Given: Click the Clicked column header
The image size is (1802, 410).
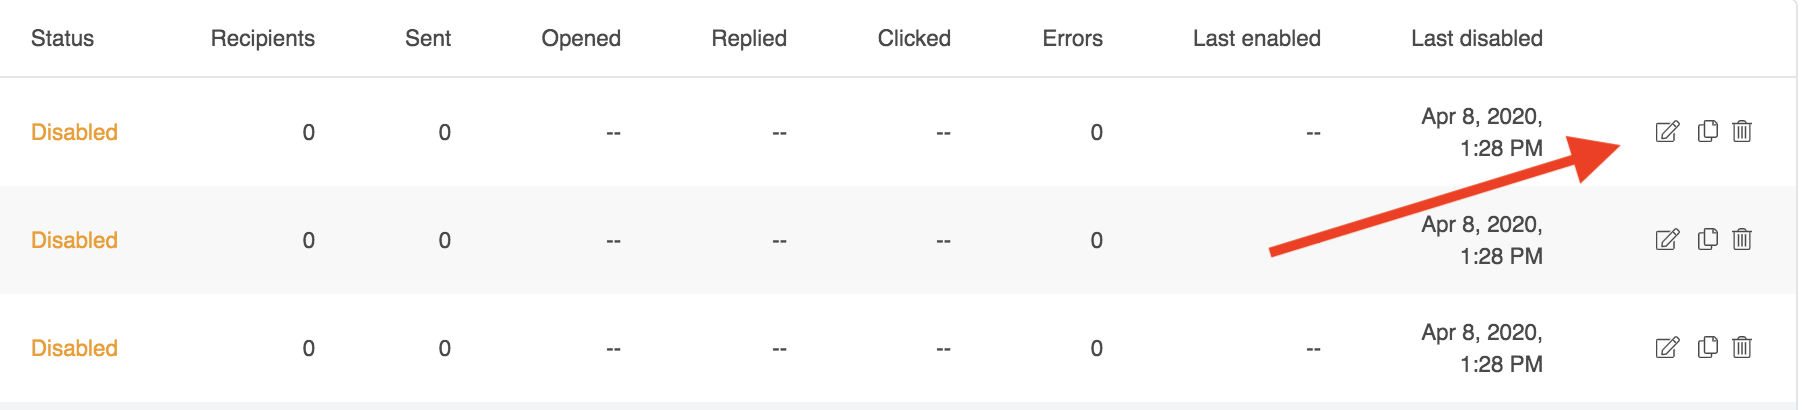Looking at the screenshot, I should 914,38.
